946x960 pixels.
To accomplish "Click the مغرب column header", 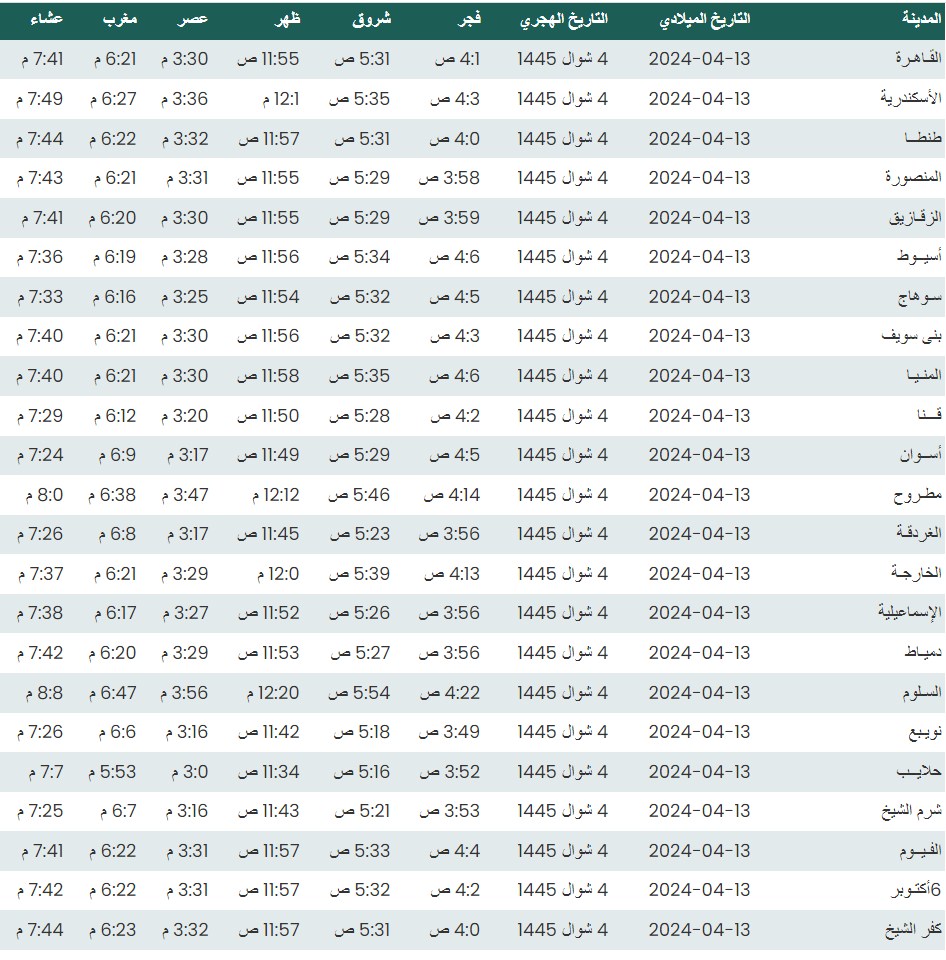I will click(121, 20).
